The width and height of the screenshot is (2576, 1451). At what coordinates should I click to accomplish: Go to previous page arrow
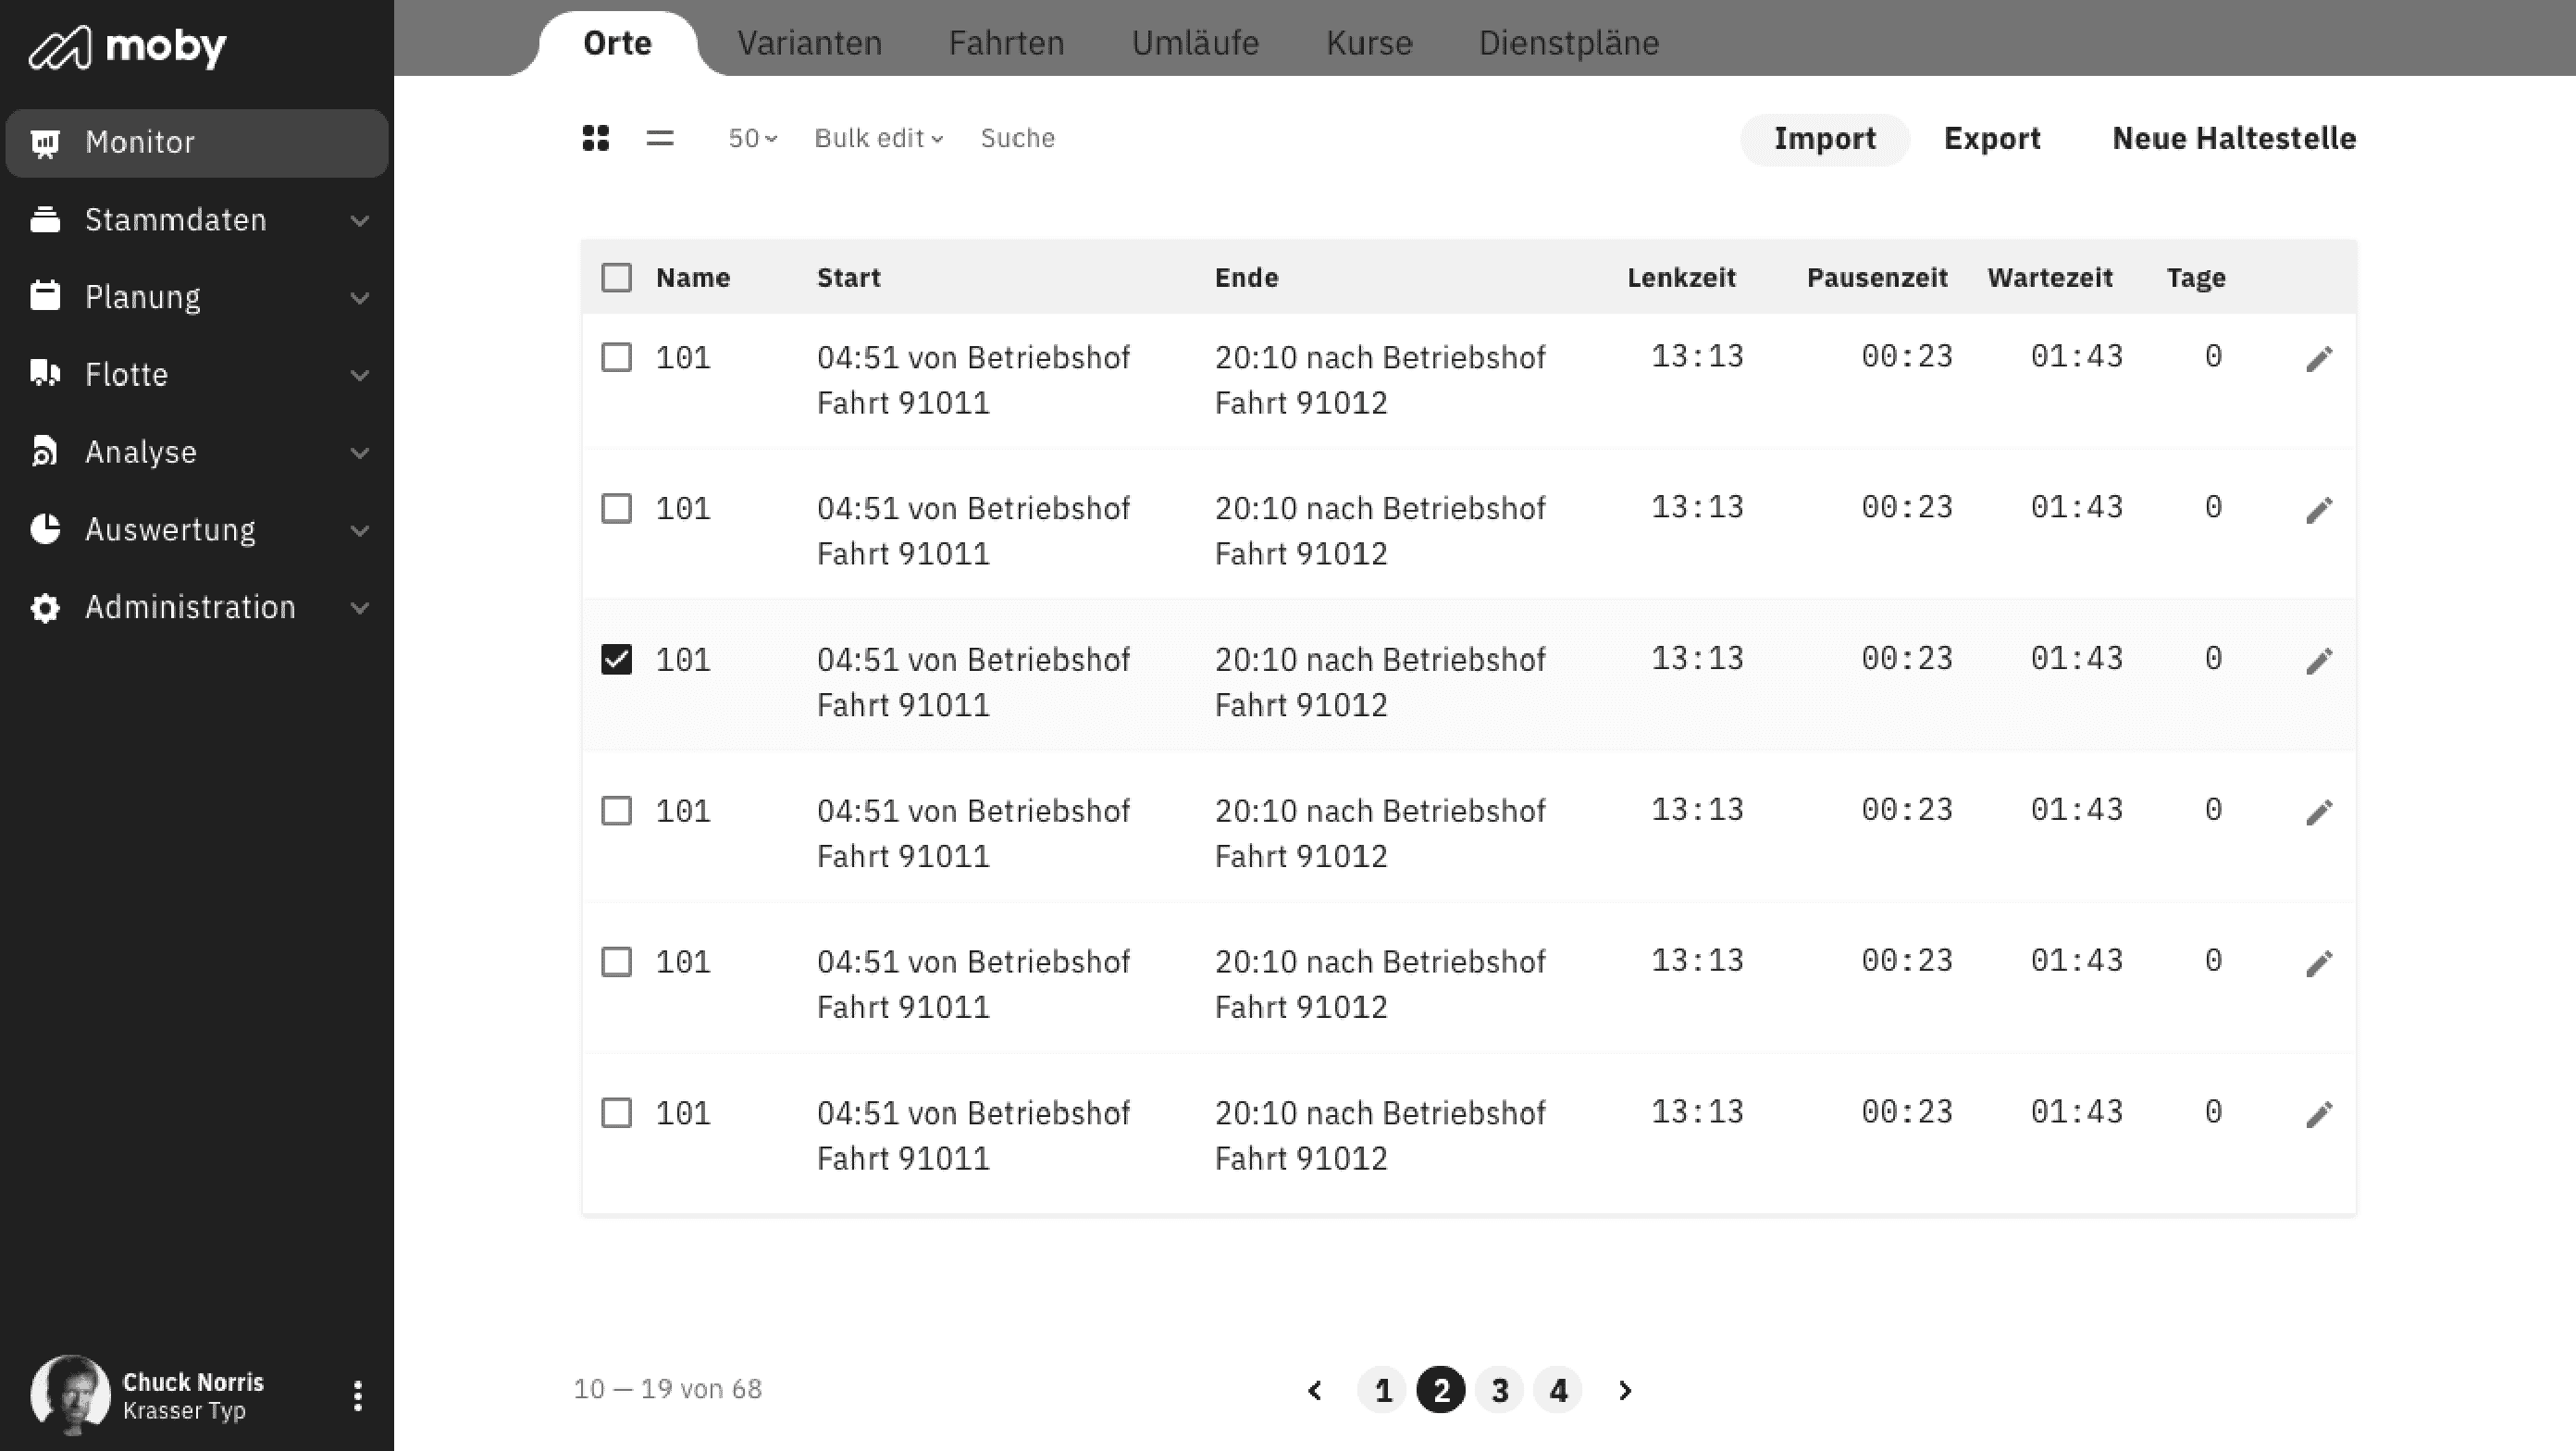click(x=1315, y=1390)
